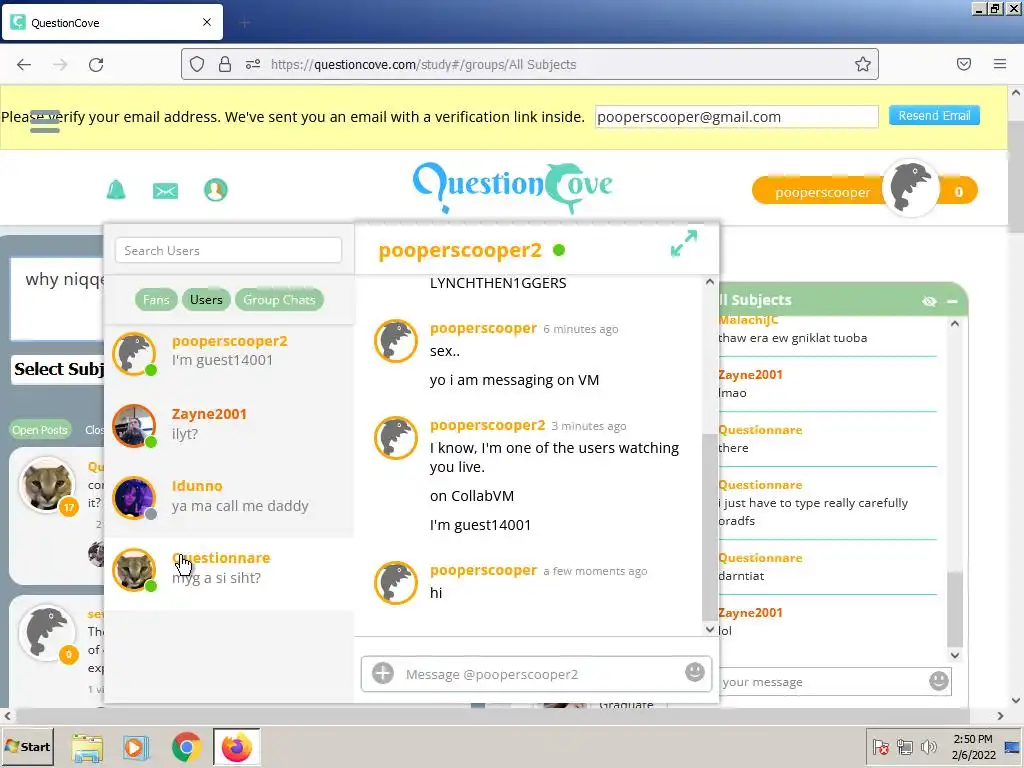1024x768 pixels.
Task: Add attachment with the plus icon
Action: click(x=383, y=673)
